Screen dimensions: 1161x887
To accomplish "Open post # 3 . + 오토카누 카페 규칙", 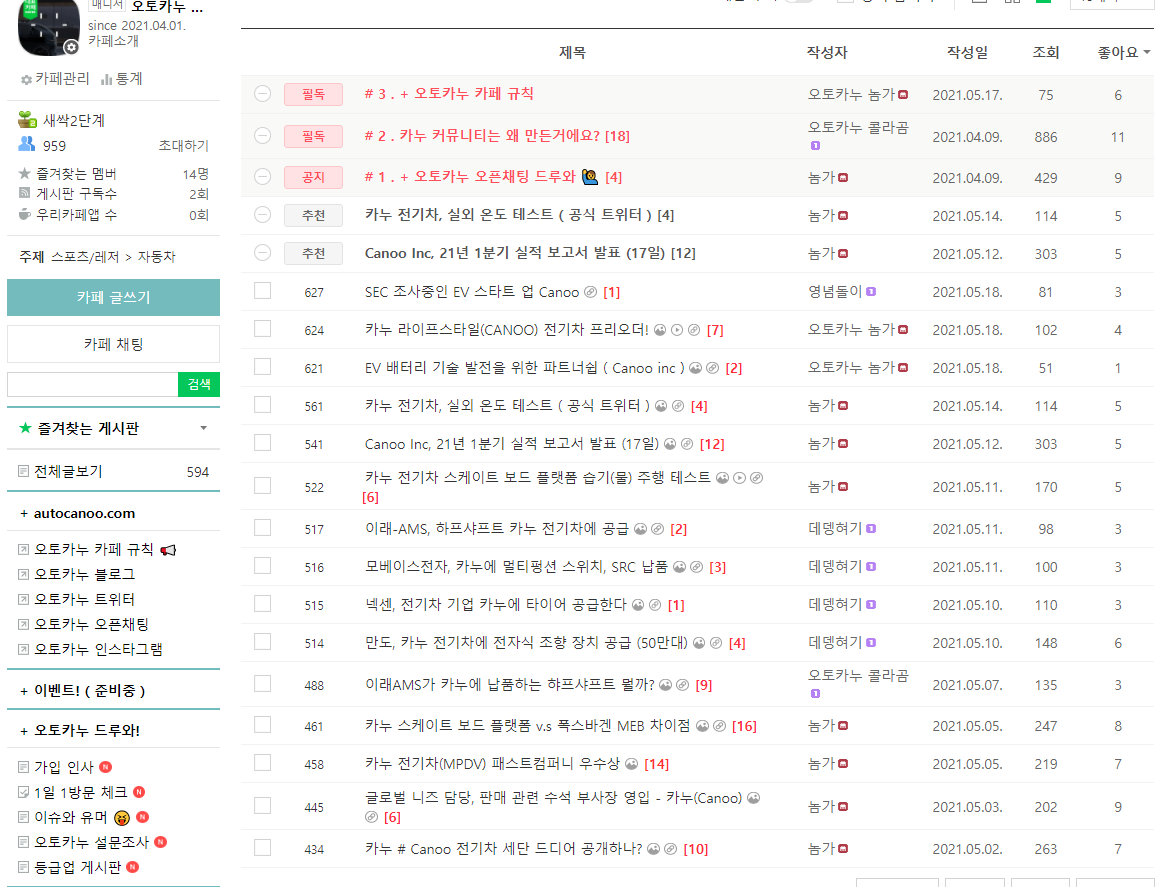I will (449, 94).
